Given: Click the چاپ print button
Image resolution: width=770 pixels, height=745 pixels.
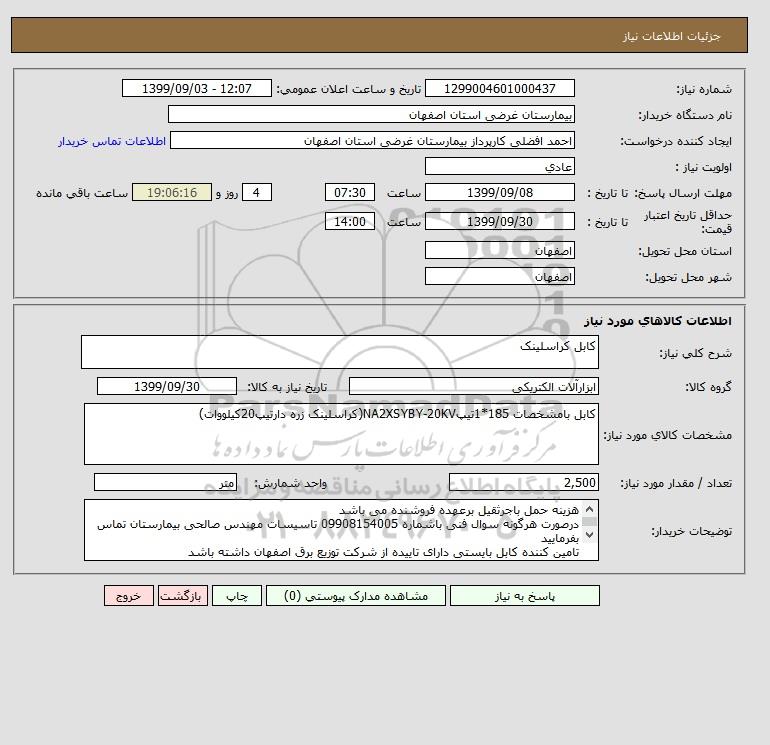Looking at the screenshot, I should pos(237,596).
